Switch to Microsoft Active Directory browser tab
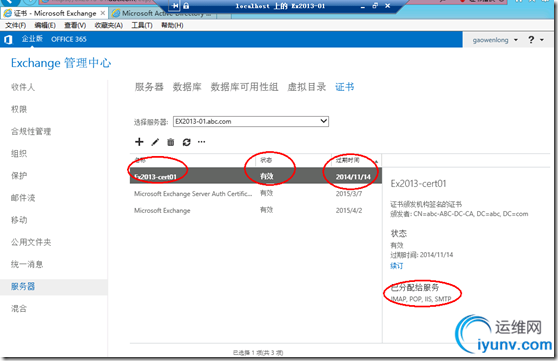558x361 pixels. 162,13
